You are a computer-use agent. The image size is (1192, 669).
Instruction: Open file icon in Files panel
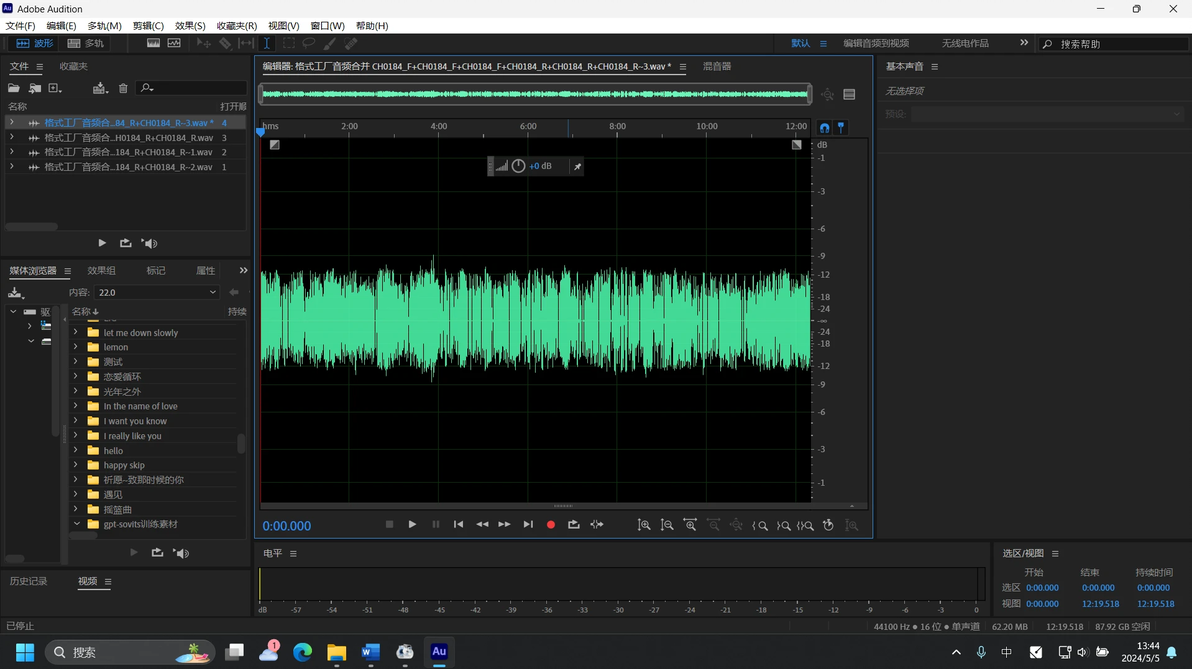pyautogui.click(x=14, y=88)
